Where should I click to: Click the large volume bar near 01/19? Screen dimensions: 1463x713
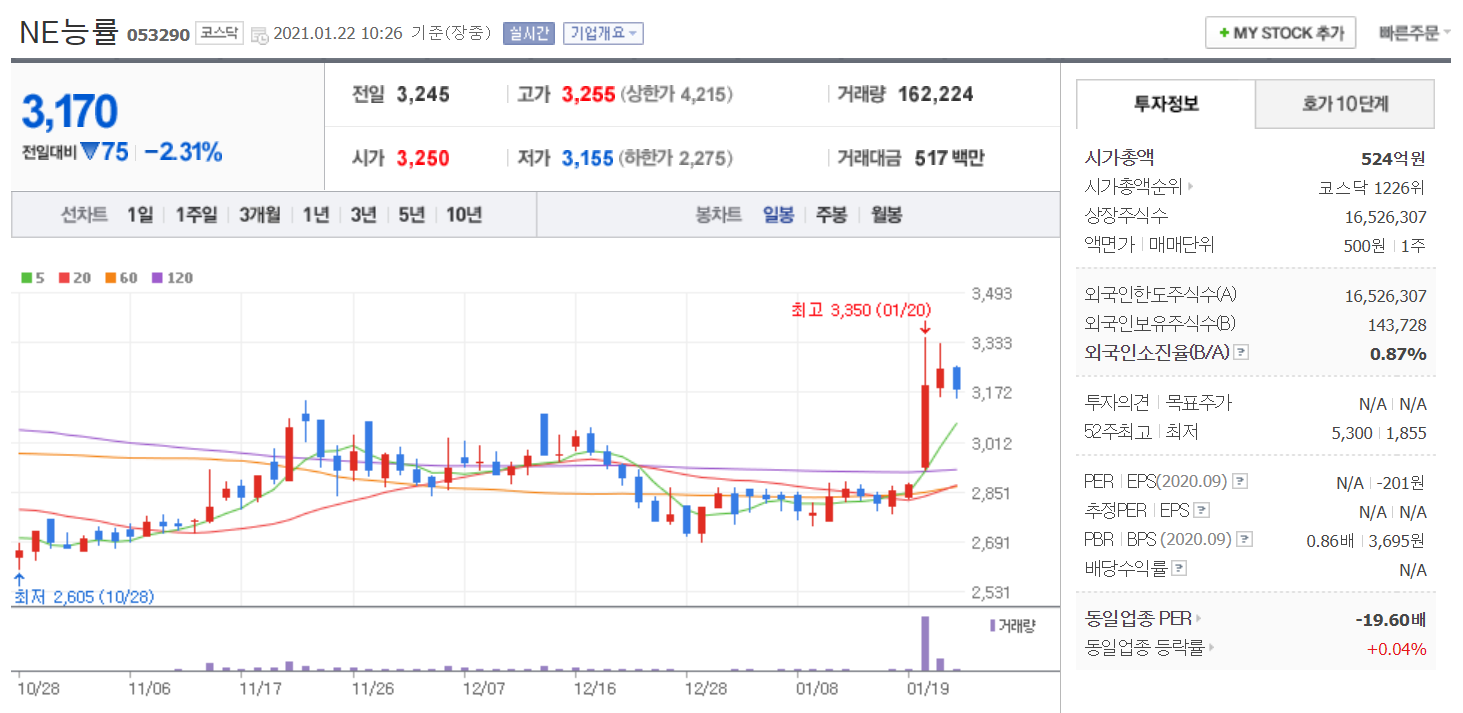click(x=925, y=643)
